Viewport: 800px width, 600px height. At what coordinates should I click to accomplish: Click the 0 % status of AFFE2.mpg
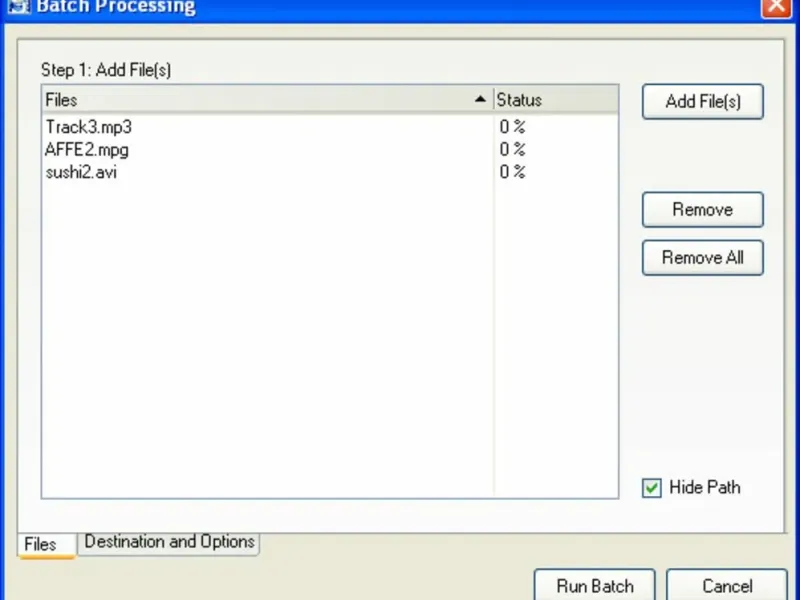coord(512,149)
